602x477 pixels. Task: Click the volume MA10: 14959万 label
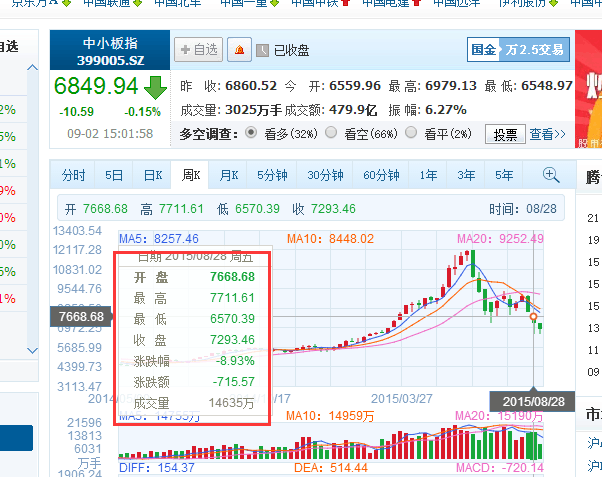click(330, 416)
